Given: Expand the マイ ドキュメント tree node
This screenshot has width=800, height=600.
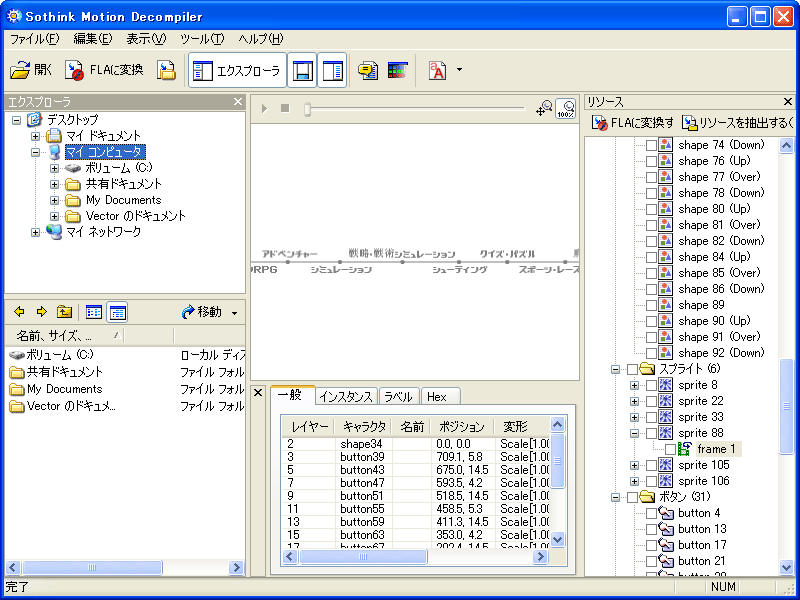Looking at the screenshot, I should [35, 136].
